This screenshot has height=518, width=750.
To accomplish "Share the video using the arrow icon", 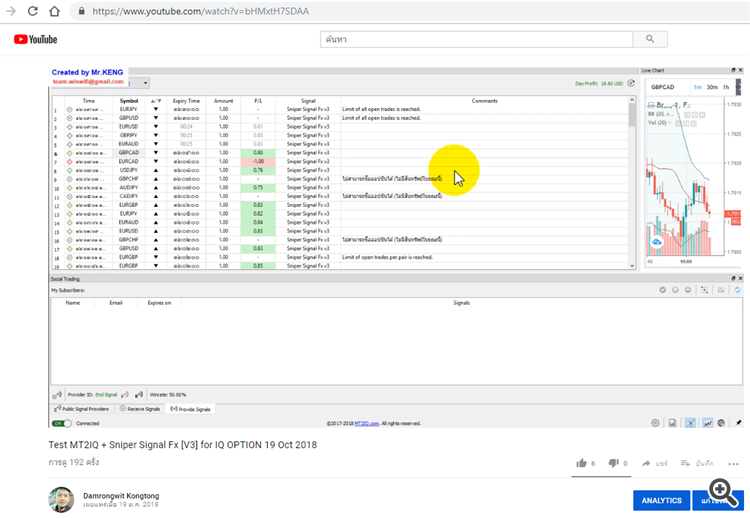I will (646, 463).
